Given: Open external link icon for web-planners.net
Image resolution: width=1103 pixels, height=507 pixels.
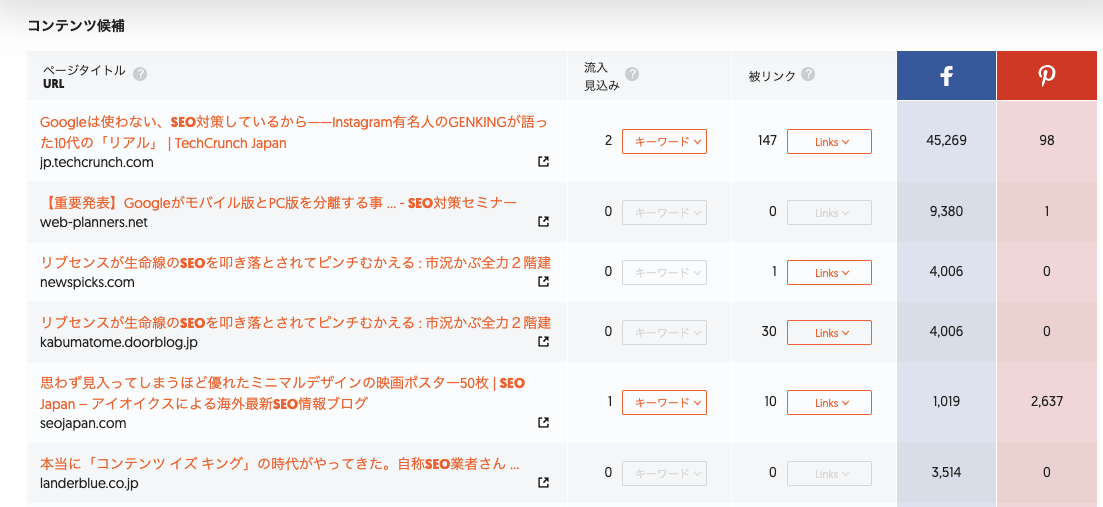Looking at the screenshot, I should click(543, 222).
